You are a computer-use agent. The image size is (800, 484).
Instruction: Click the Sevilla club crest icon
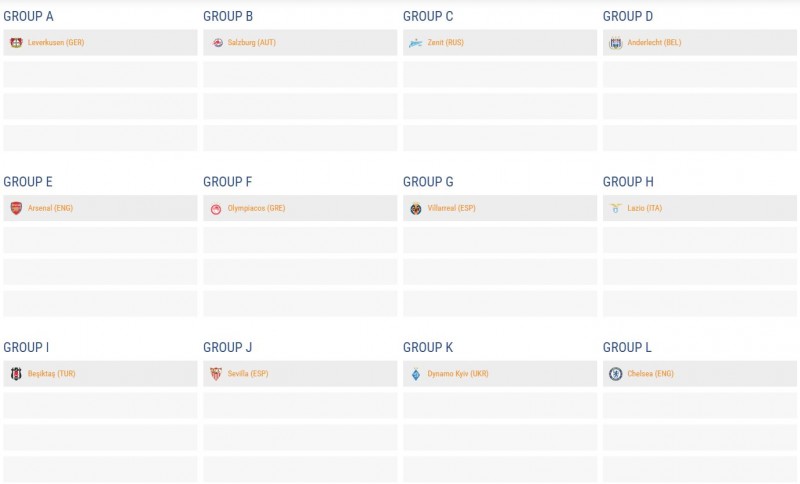tap(217, 374)
